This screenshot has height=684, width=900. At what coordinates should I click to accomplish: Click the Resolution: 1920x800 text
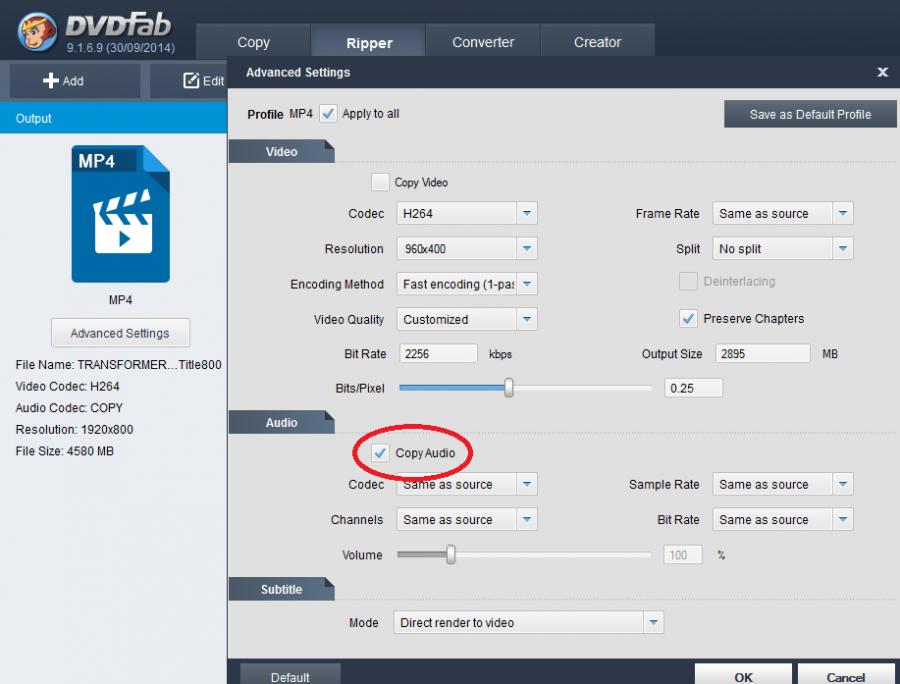(74, 429)
